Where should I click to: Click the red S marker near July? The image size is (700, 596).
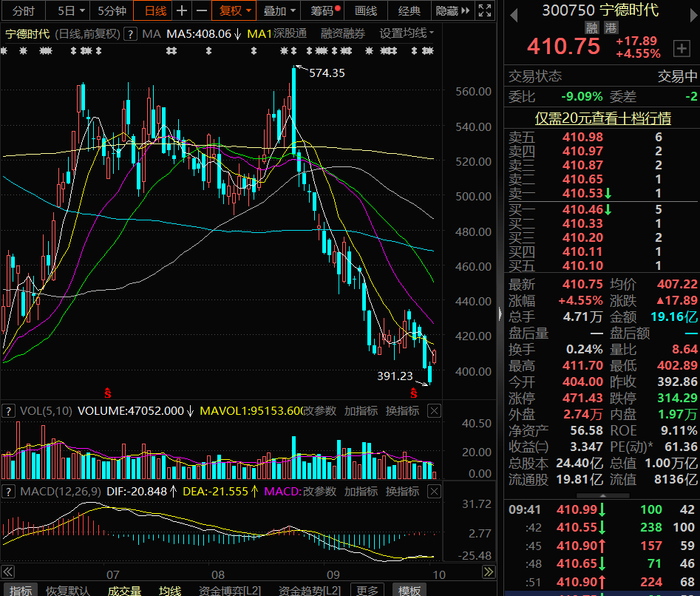pyautogui.click(x=108, y=393)
